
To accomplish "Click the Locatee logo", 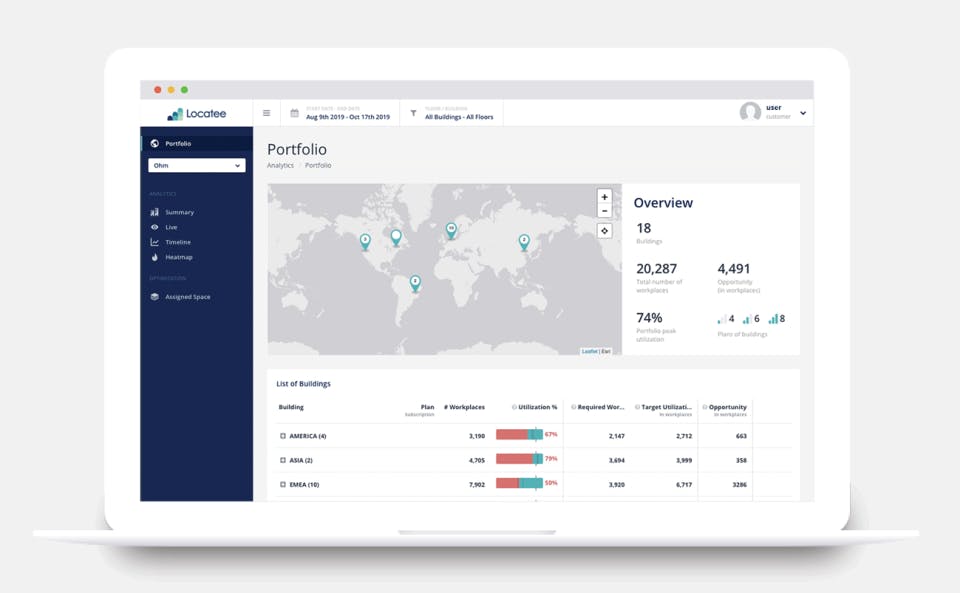I will [x=197, y=114].
